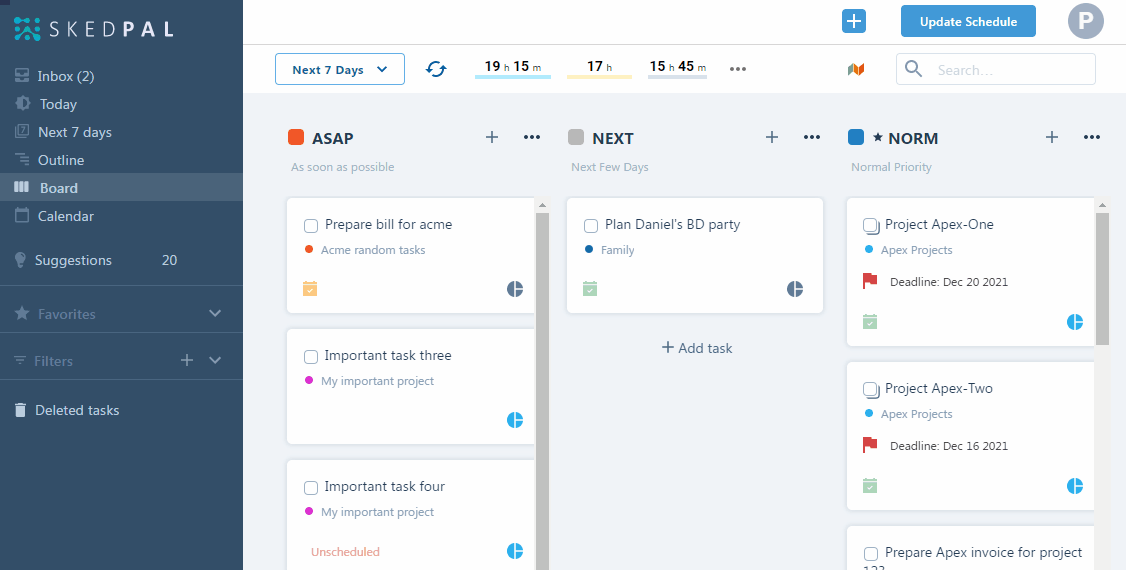Click into the Search field
The width and height of the screenshot is (1126, 570).
pos(995,69)
